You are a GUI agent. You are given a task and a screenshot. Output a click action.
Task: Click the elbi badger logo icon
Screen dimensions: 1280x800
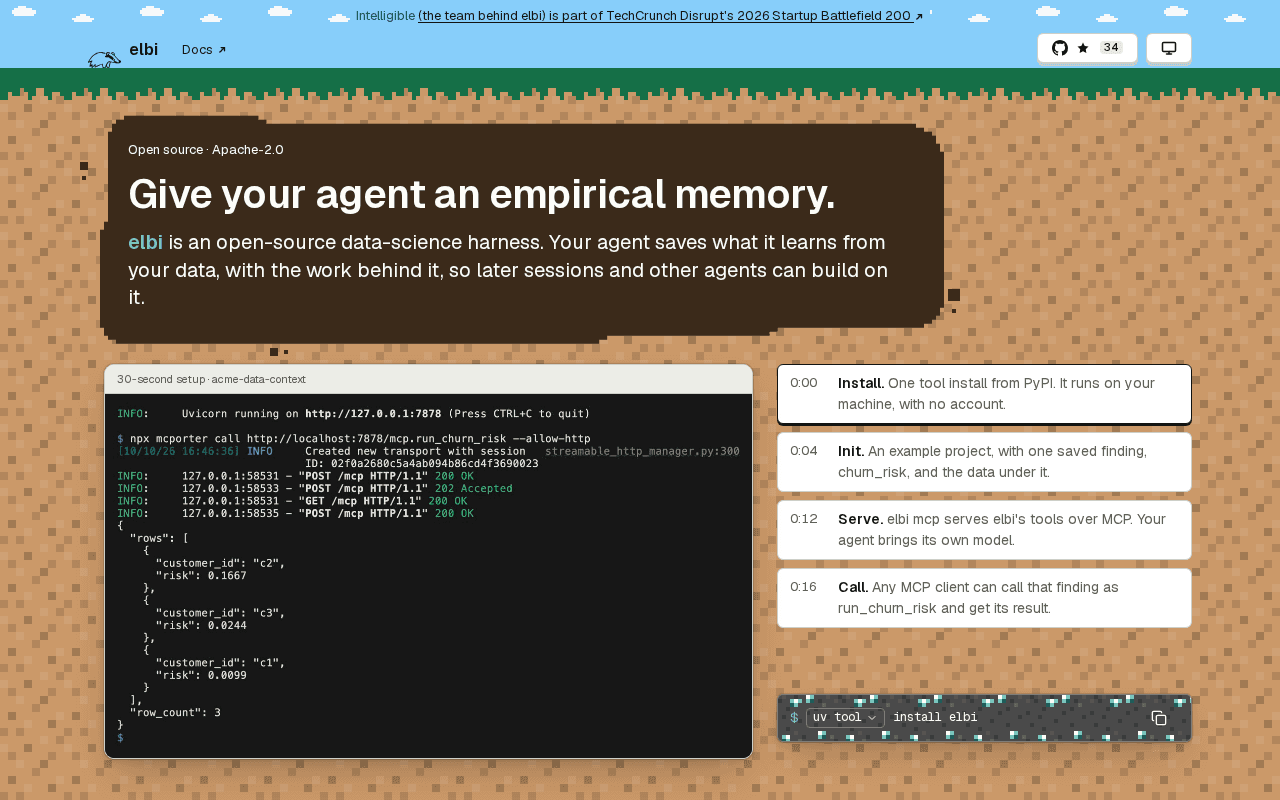tap(104, 60)
